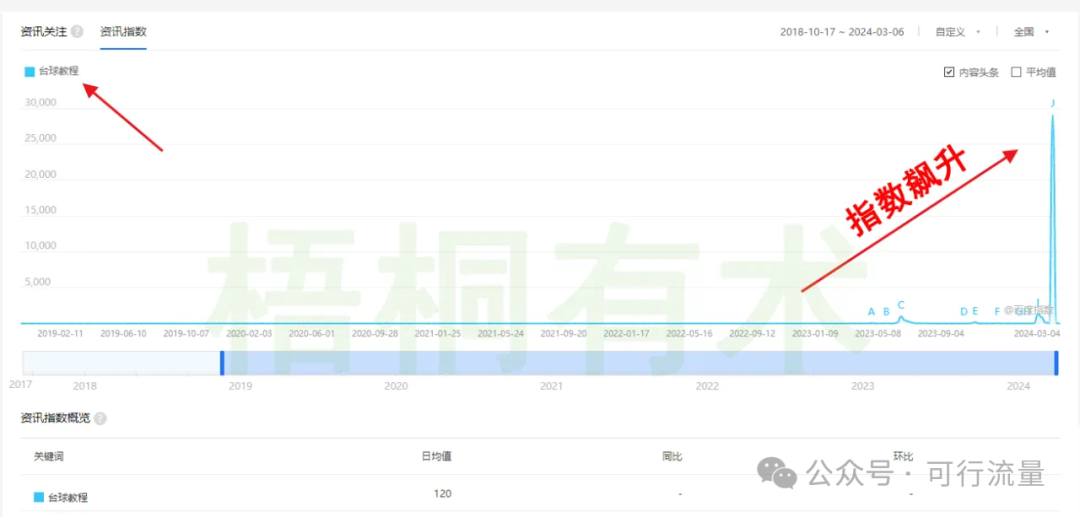1080x517 pixels.
Task: Switch to the 资讯关注 tab
Action: tap(45, 32)
